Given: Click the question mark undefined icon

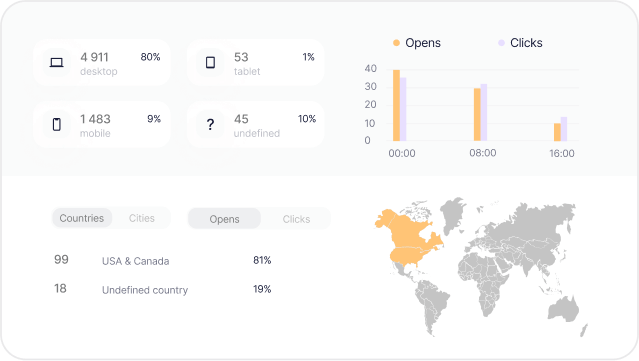Looking at the screenshot, I should coord(210,124).
